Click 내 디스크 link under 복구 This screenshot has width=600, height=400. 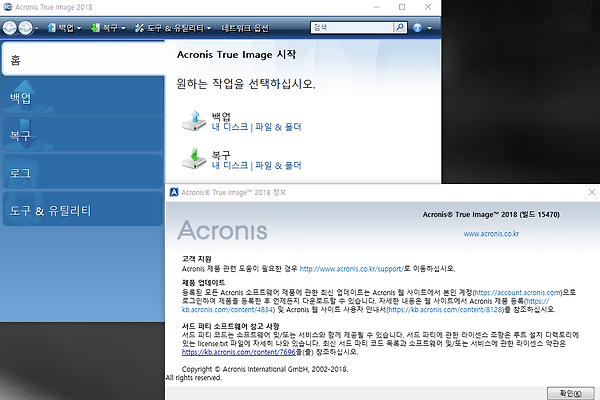coord(230,165)
